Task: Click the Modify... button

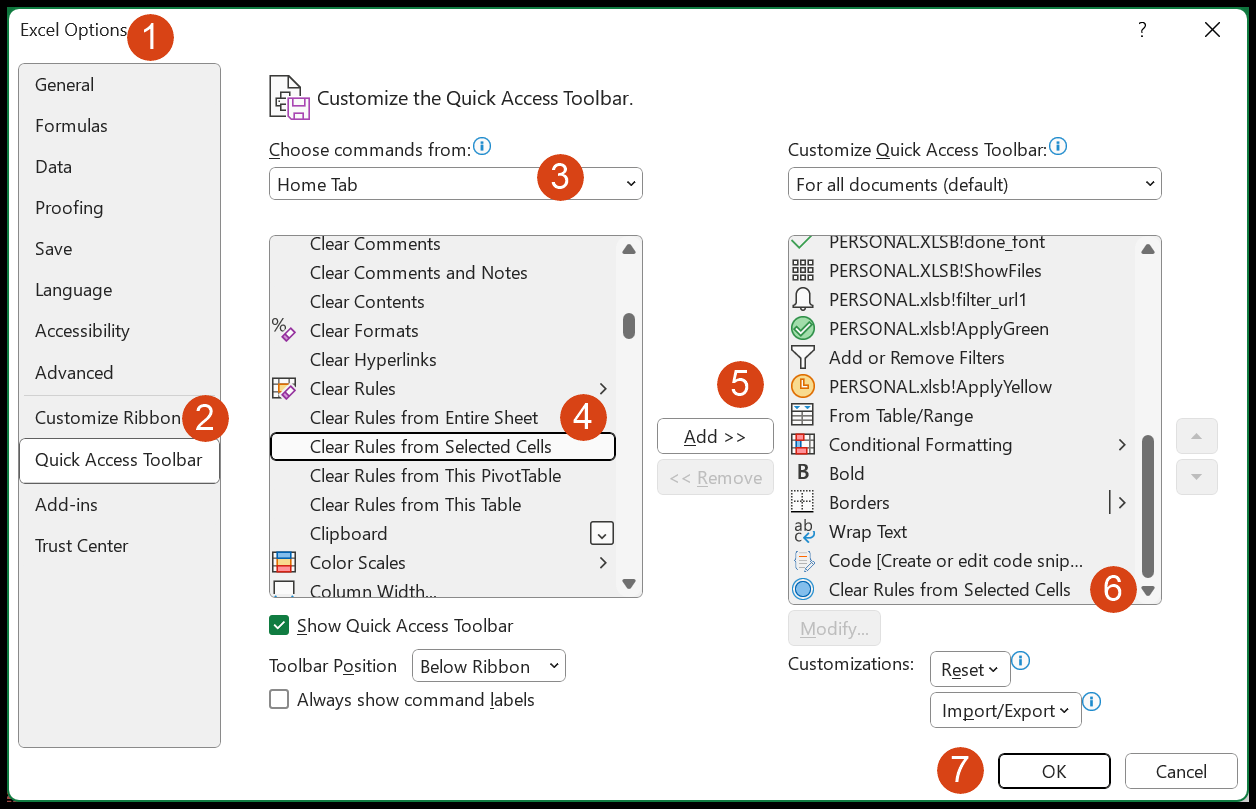Action: 834,628
